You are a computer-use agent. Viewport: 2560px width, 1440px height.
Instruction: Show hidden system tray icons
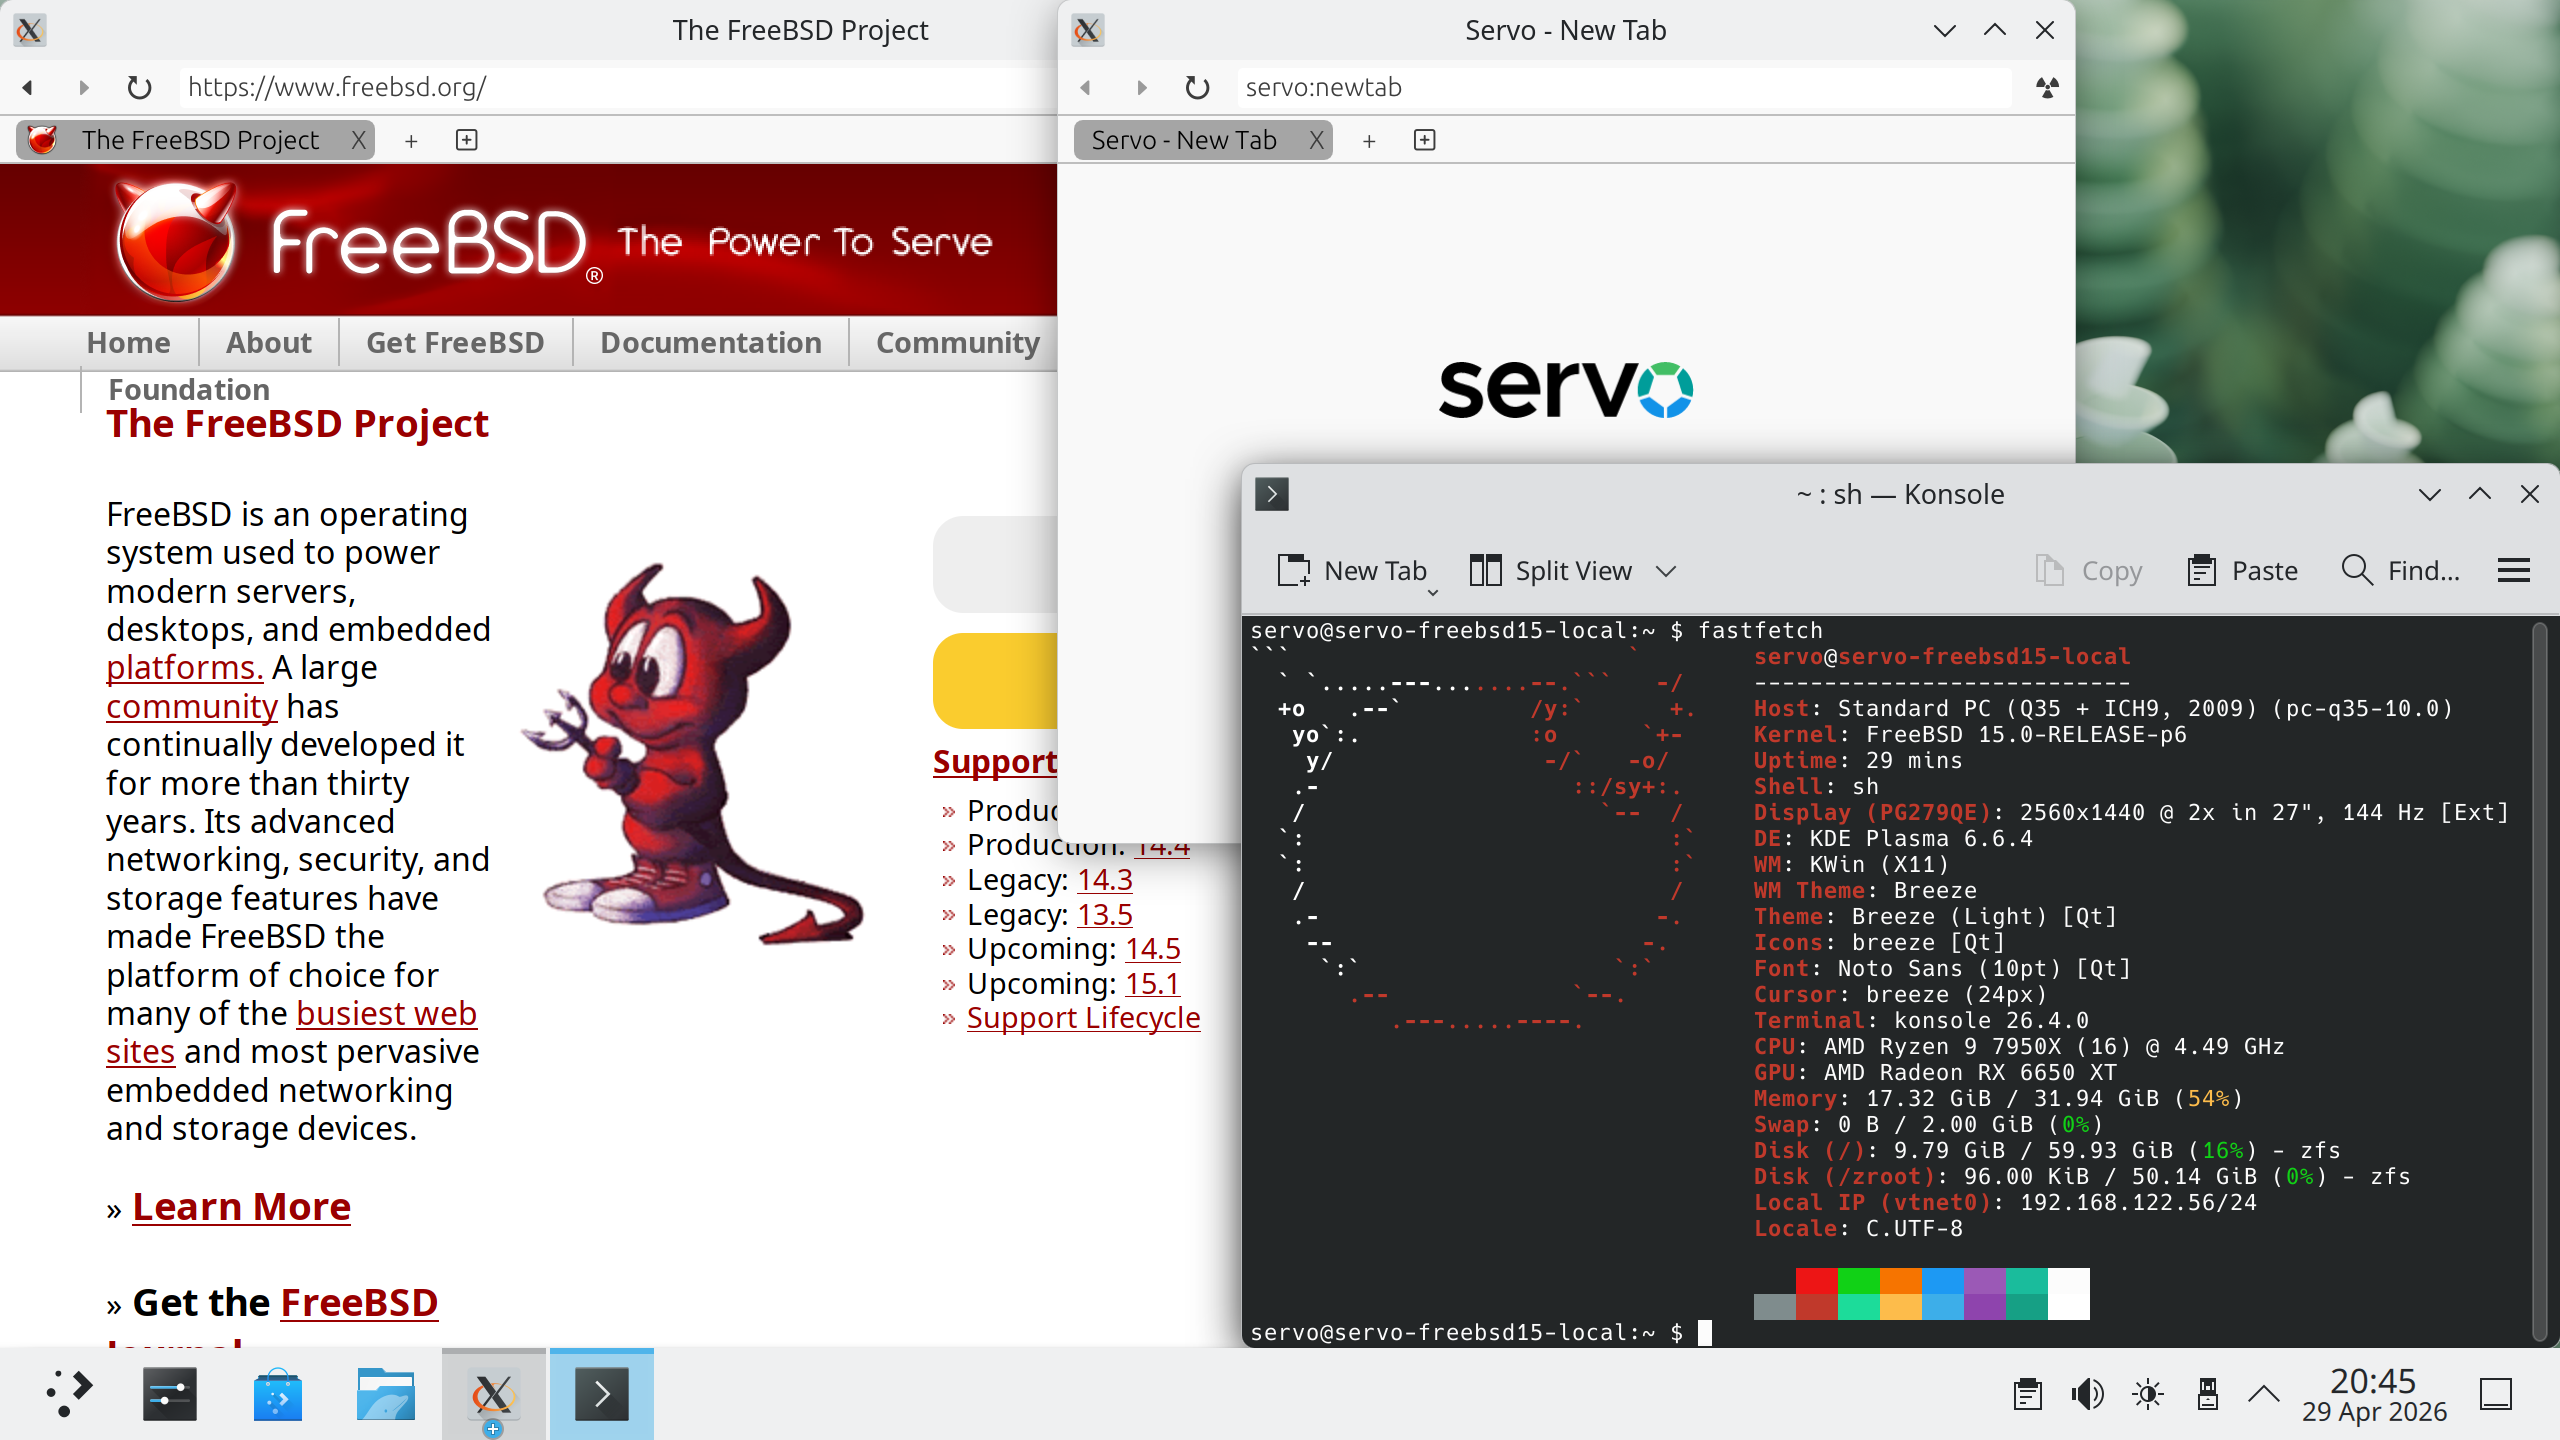coord(2264,1394)
